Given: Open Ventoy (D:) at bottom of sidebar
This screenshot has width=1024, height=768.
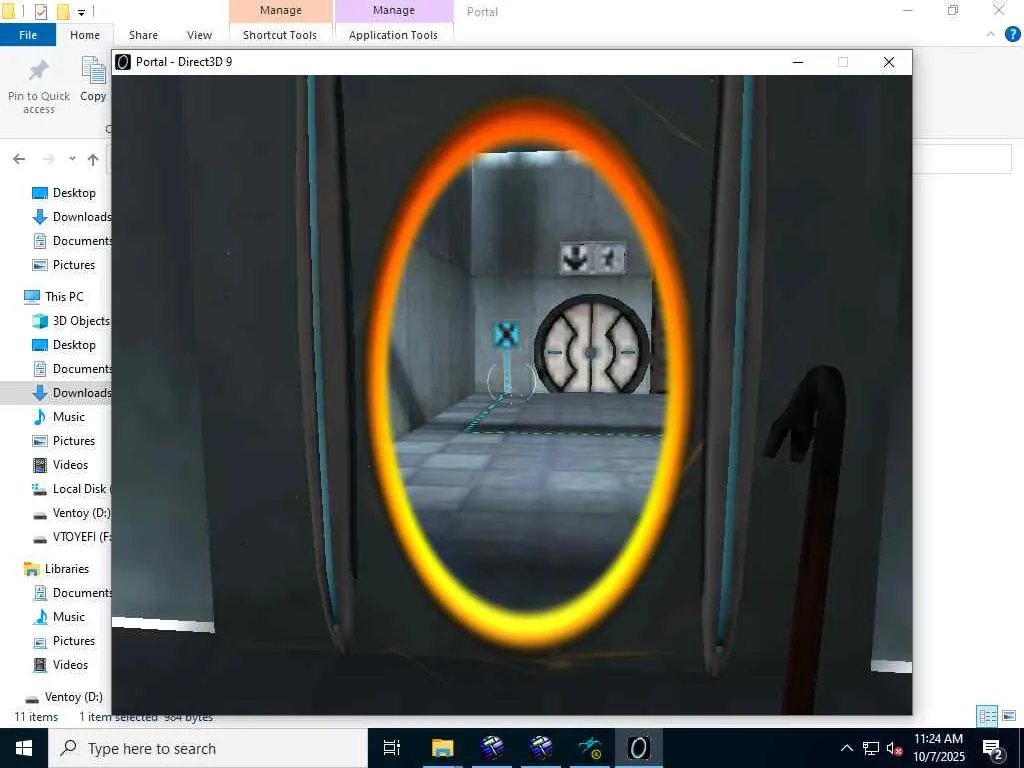Looking at the screenshot, I should 73,697.
